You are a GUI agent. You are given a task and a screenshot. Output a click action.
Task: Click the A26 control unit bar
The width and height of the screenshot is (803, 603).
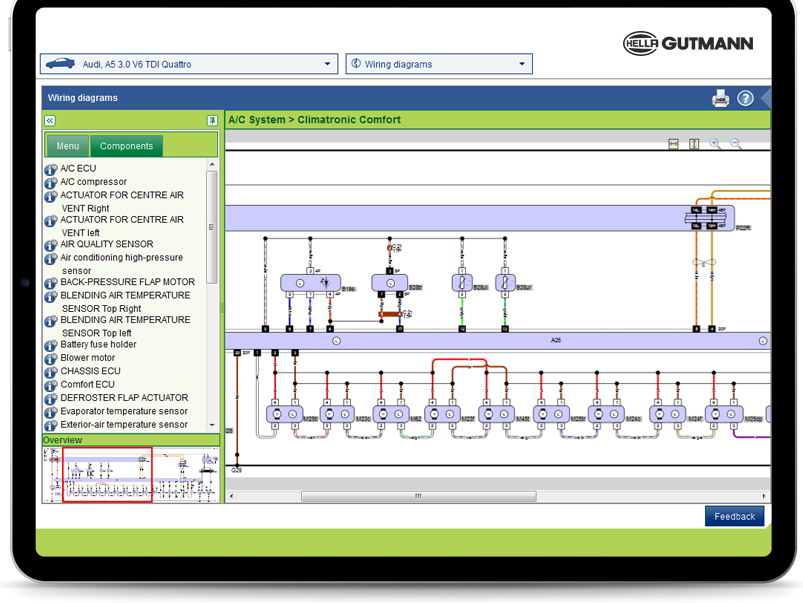[x=498, y=341]
